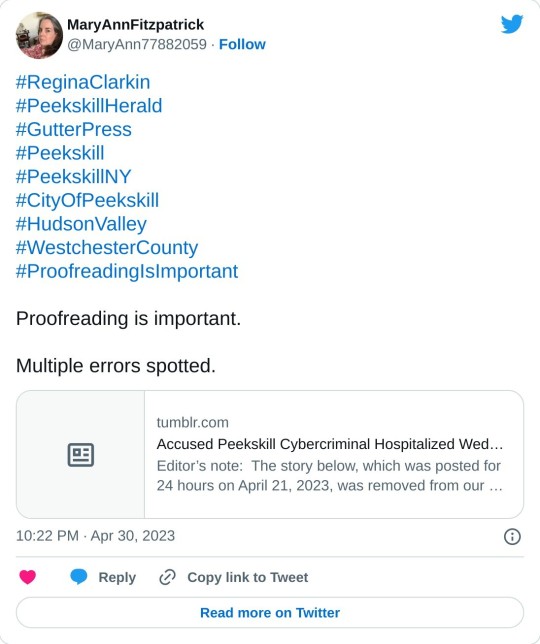Screen dimensions: 540x644
Task: Click the chain link copy icon
Action: [x=168, y=577]
